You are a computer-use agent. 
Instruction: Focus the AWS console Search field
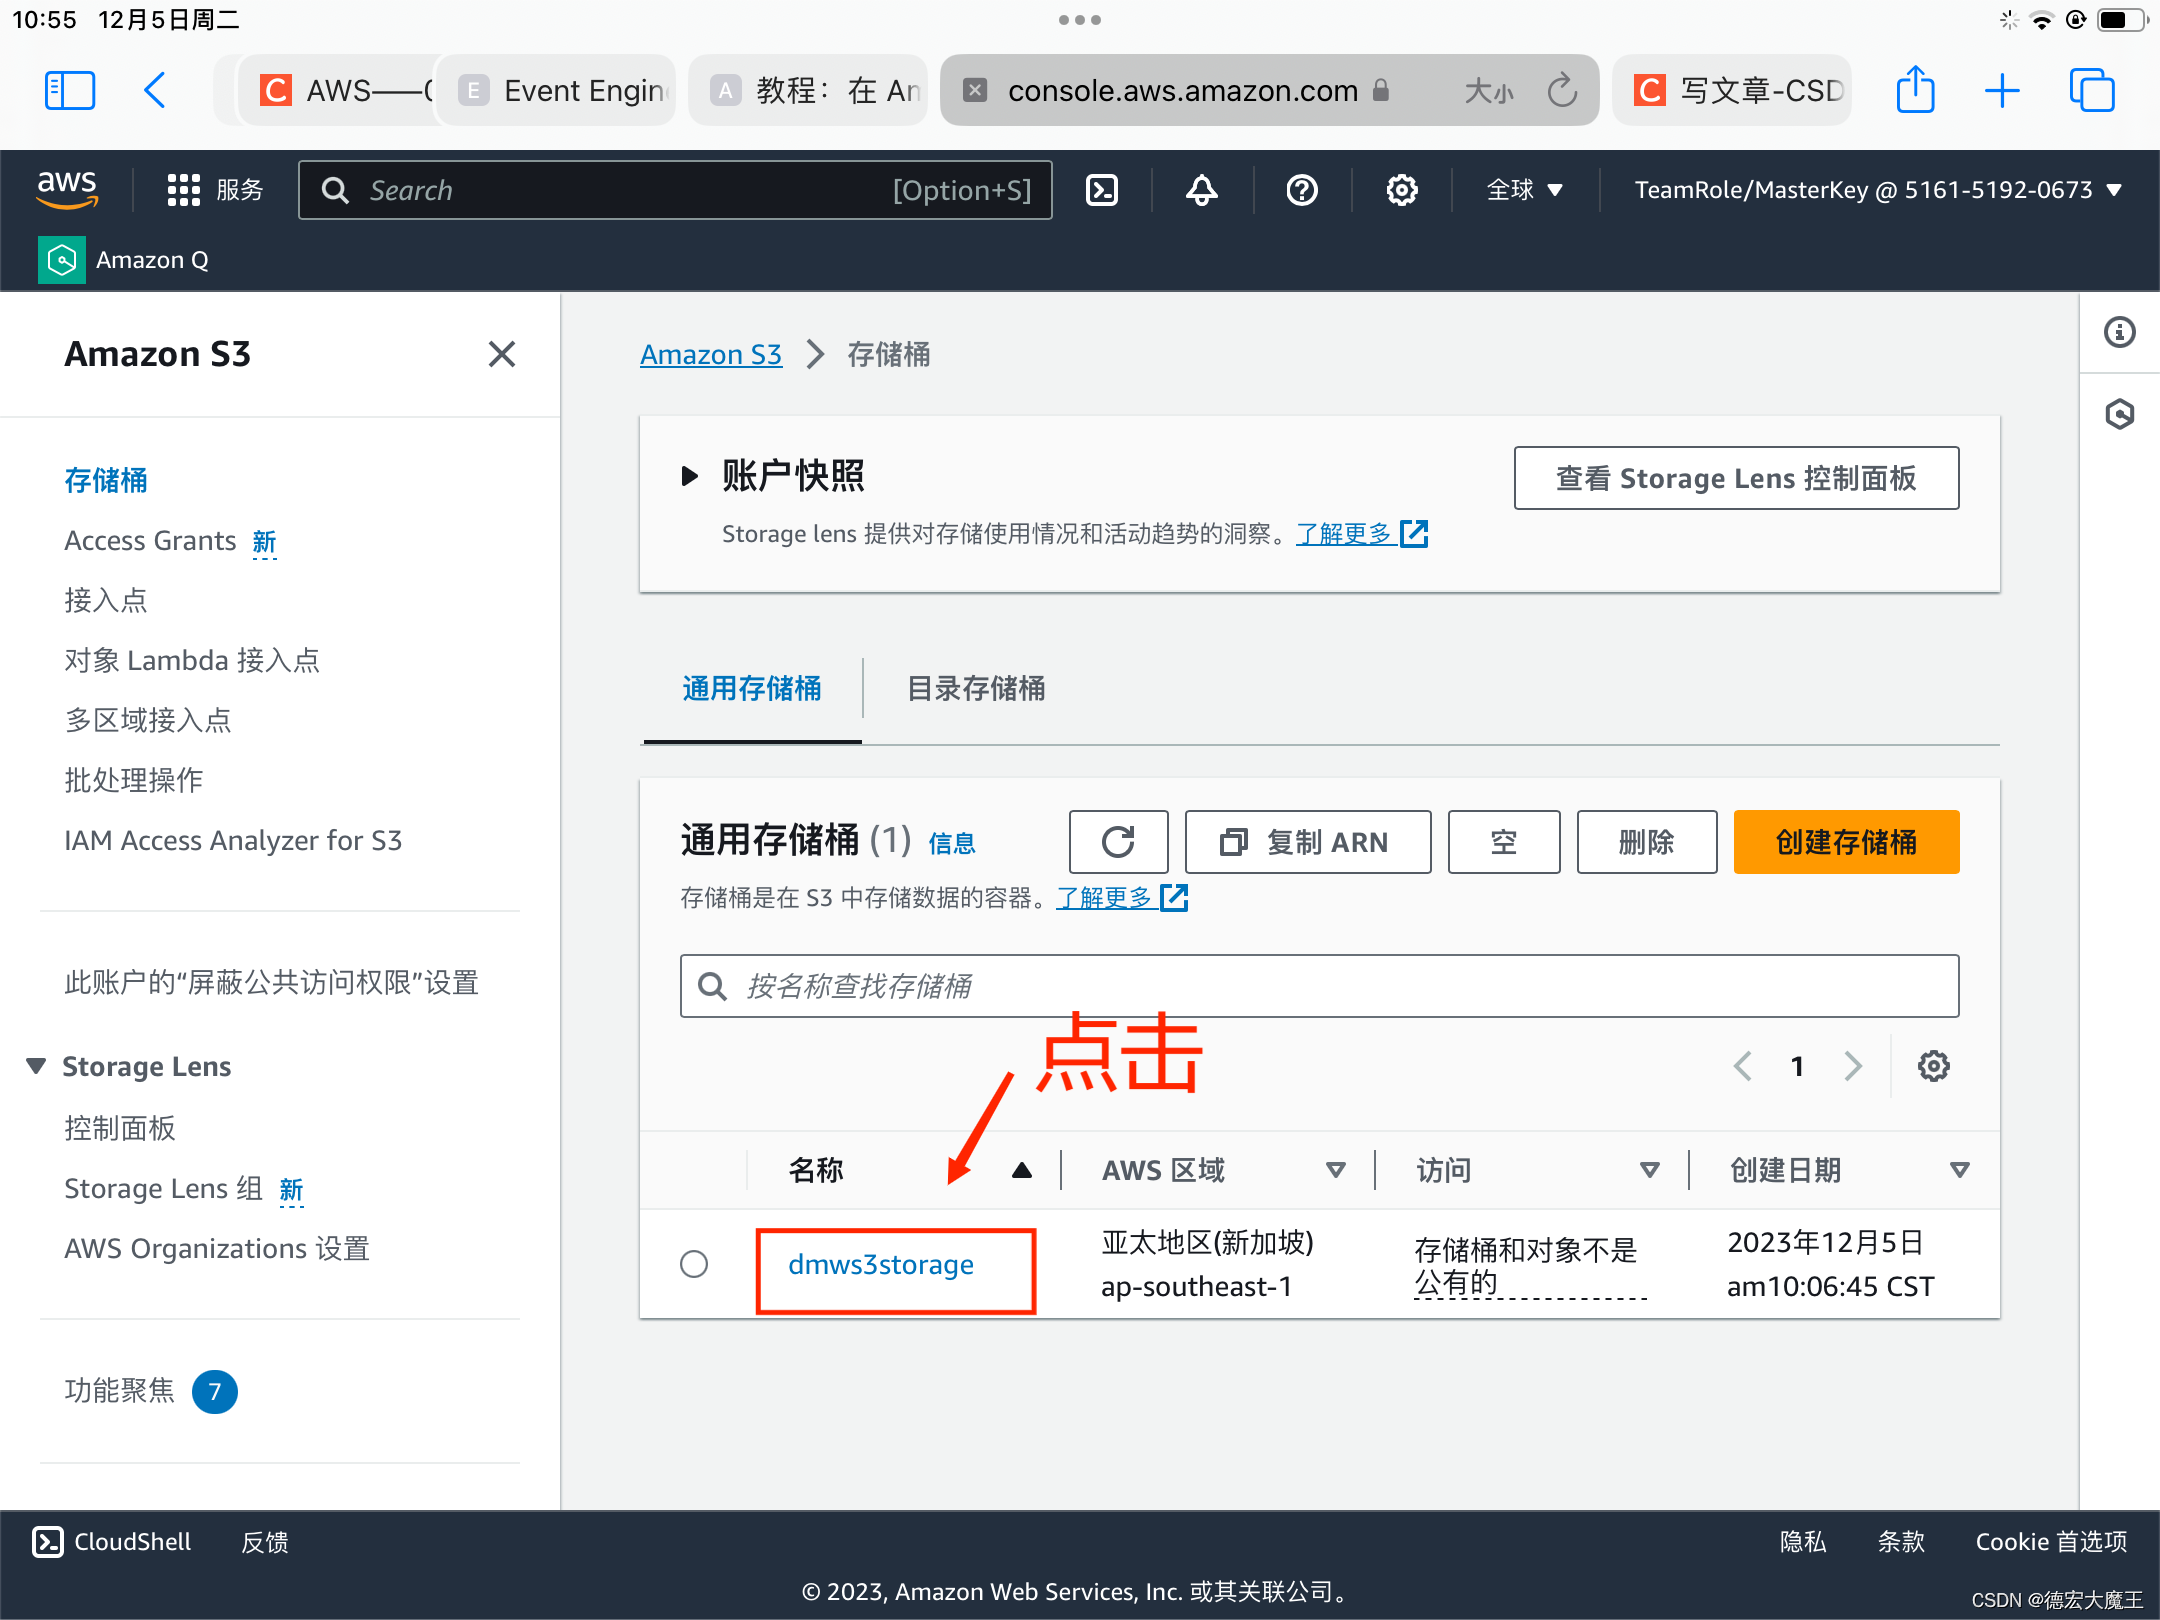tap(675, 190)
